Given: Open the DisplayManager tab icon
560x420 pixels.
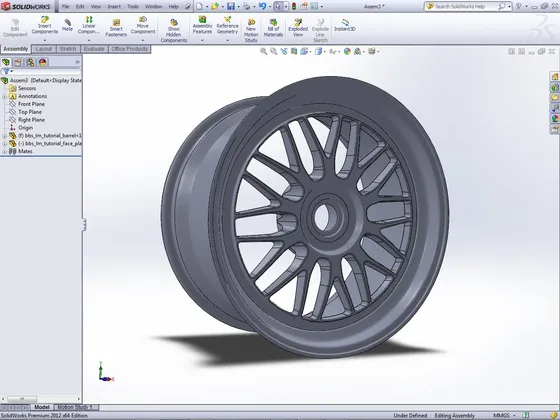Looking at the screenshot, I should (42, 62).
